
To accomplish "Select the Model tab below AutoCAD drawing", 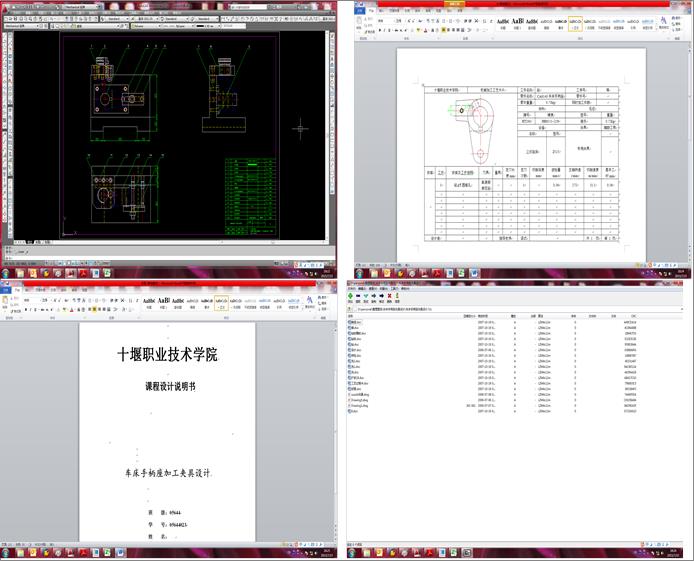I will [x=30, y=242].
